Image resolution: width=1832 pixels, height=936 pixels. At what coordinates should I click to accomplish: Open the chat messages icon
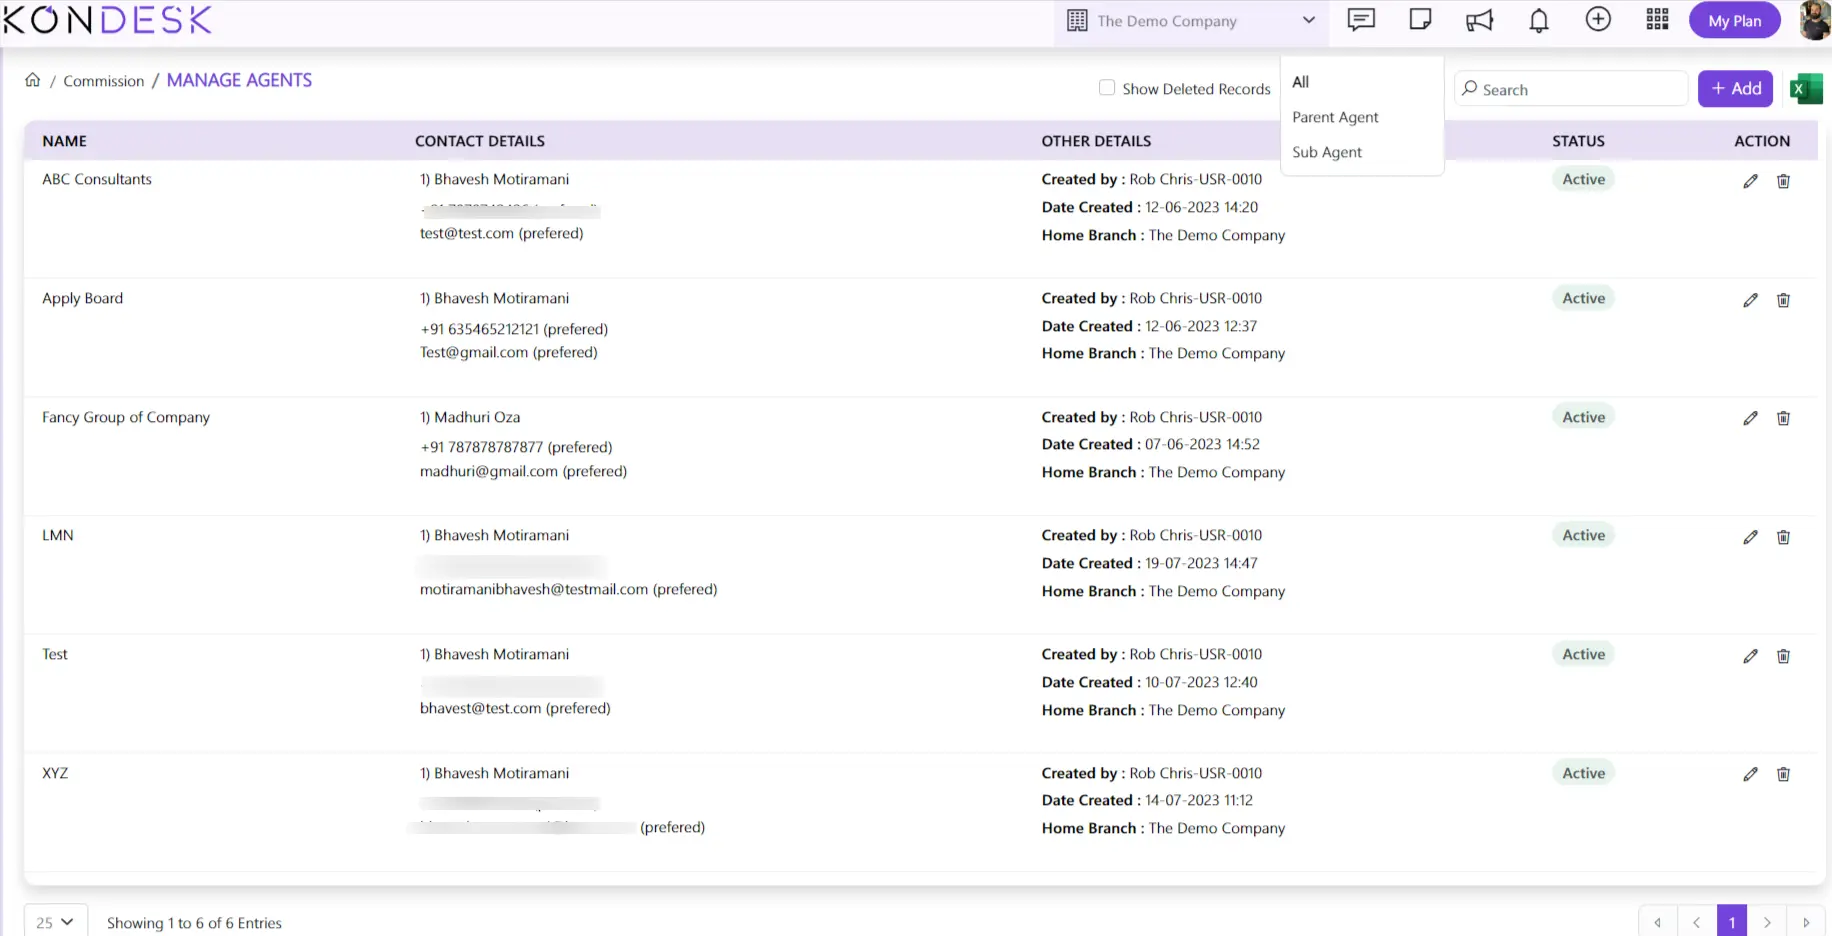coord(1361,20)
